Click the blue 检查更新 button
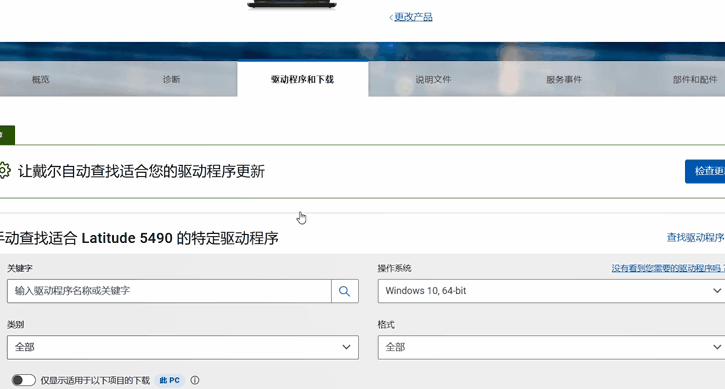The height and width of the screenshot is (389, 725). point(705,171)
